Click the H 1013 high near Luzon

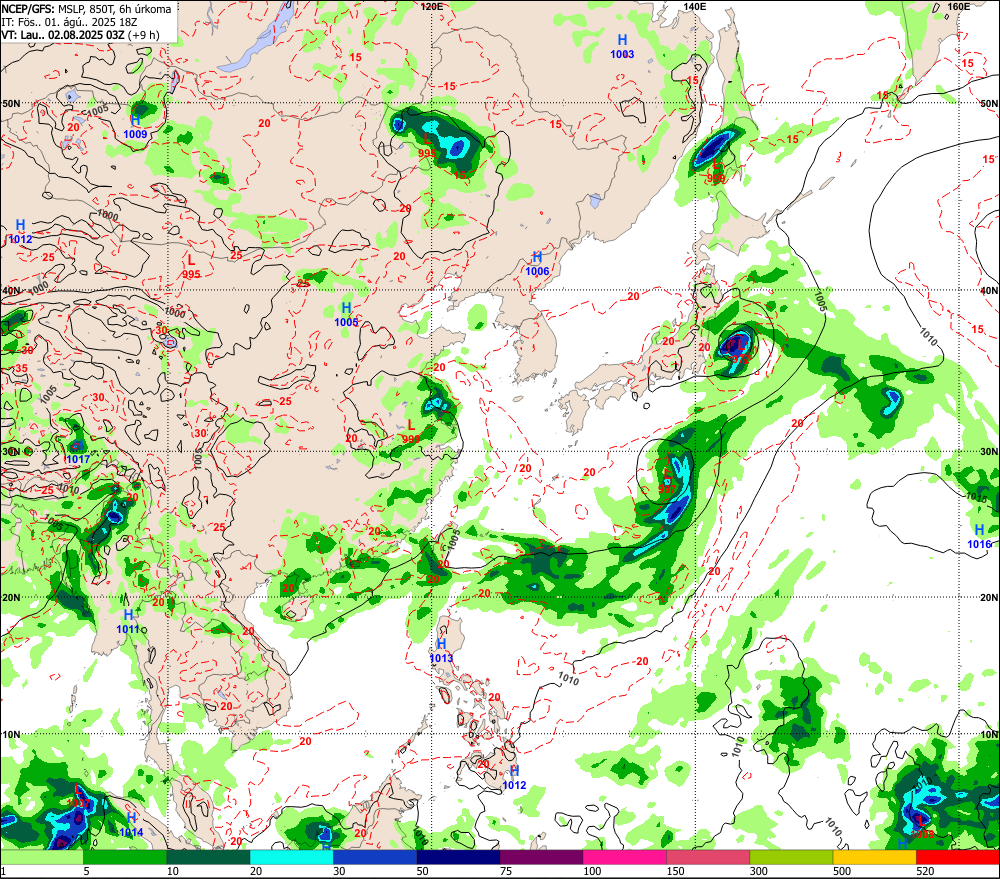(441, 651)
